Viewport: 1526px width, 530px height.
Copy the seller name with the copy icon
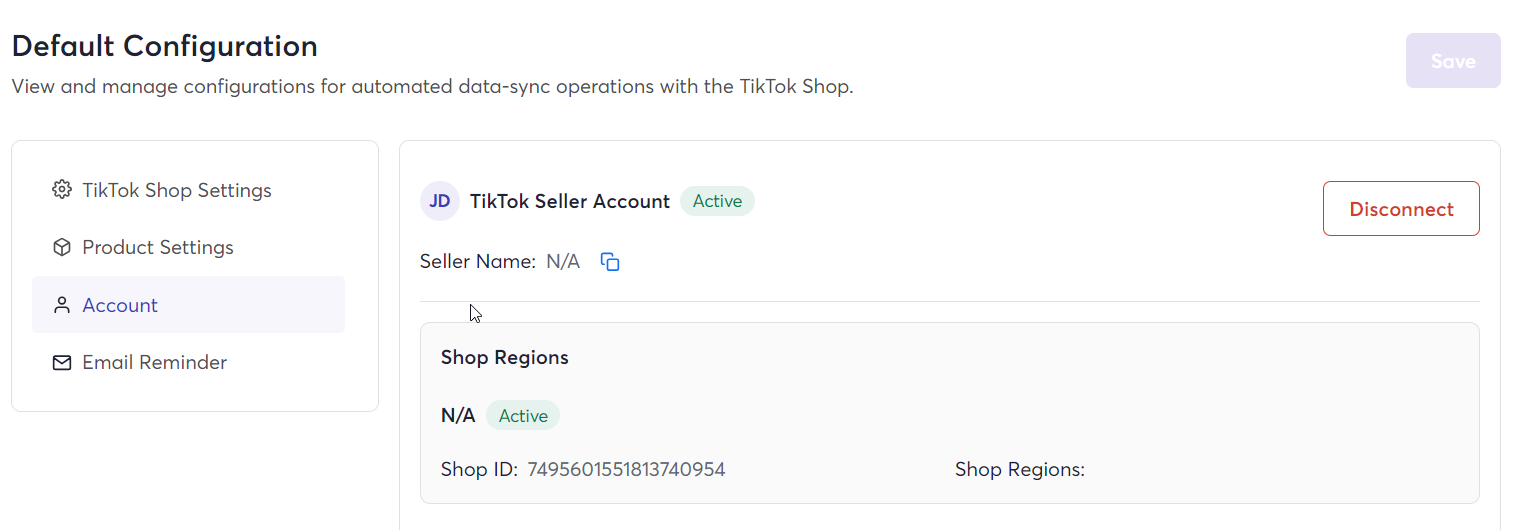(x=610, y=262)
